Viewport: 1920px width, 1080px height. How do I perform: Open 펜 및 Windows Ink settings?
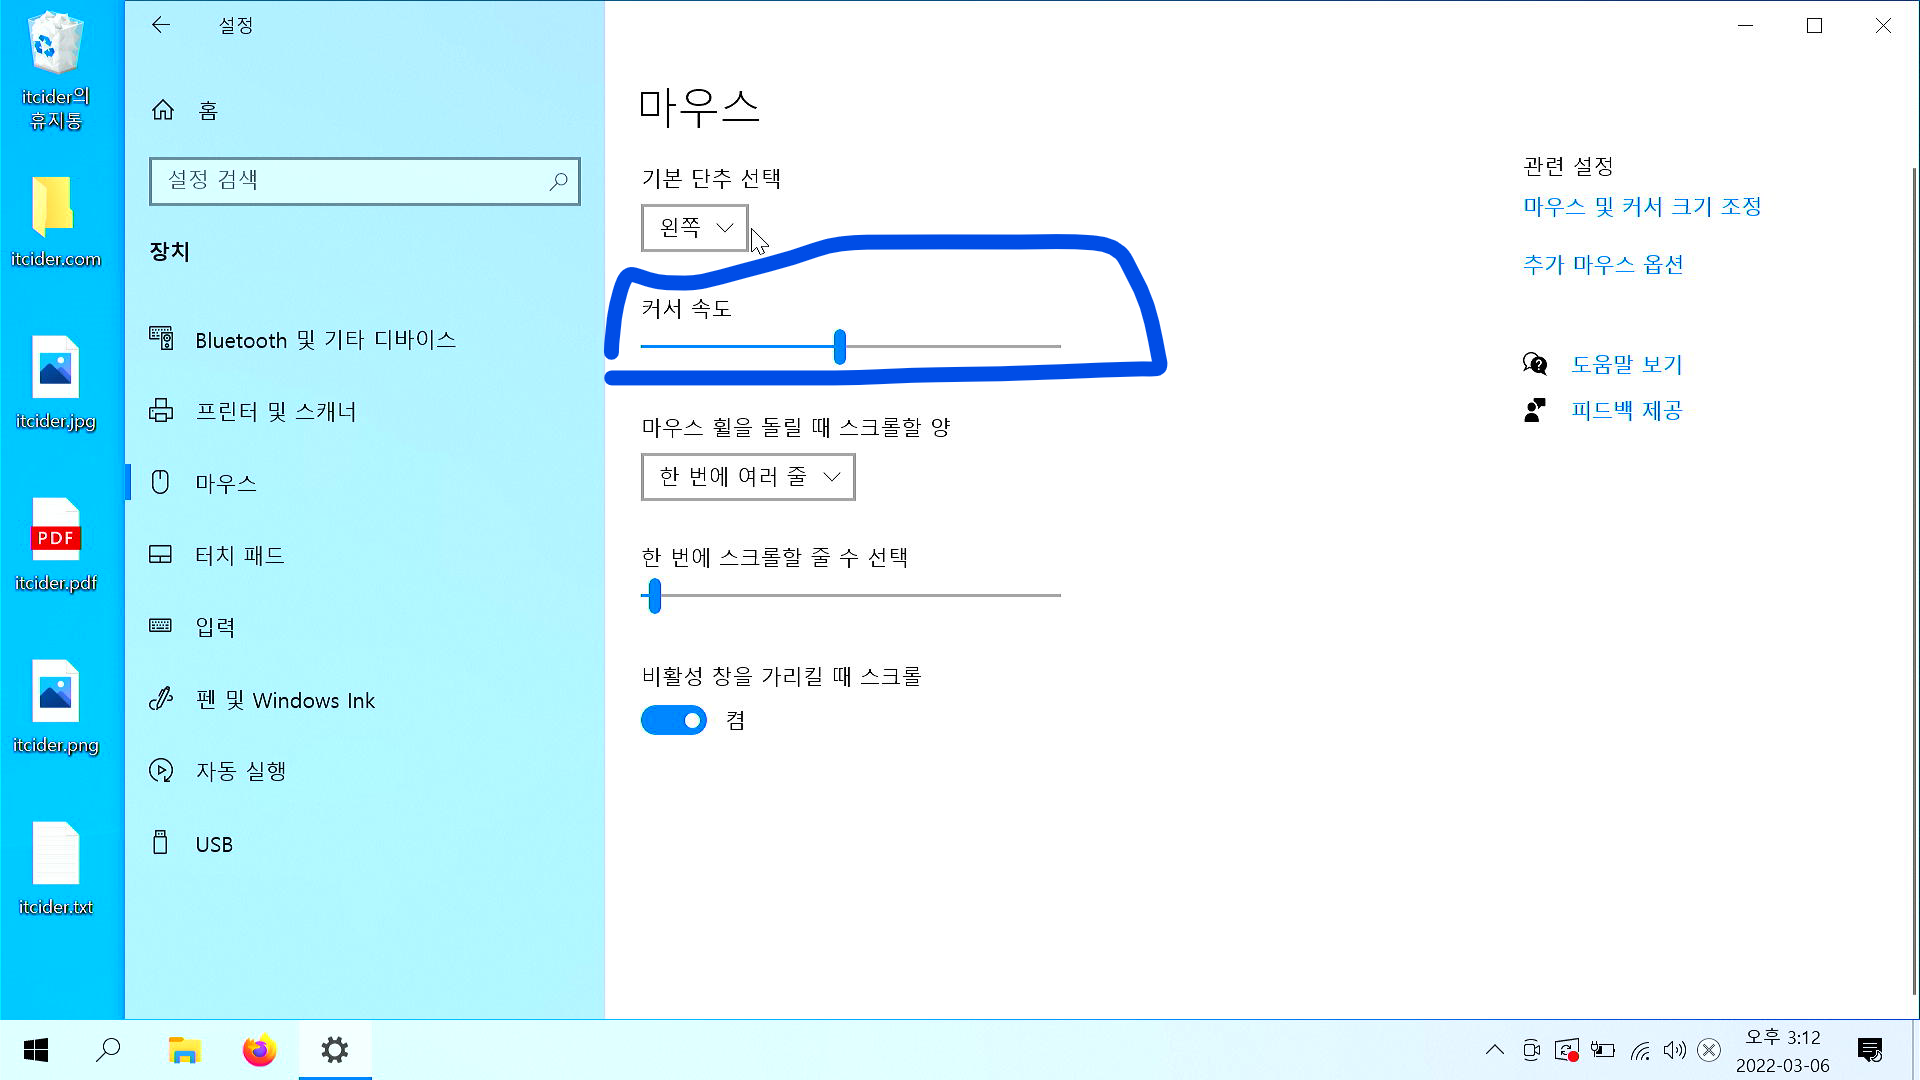(285, 700)
